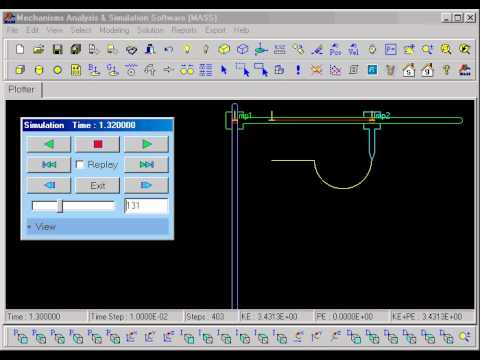Click the yellow zoom icon in bottom toolbar

pos(464,337)
